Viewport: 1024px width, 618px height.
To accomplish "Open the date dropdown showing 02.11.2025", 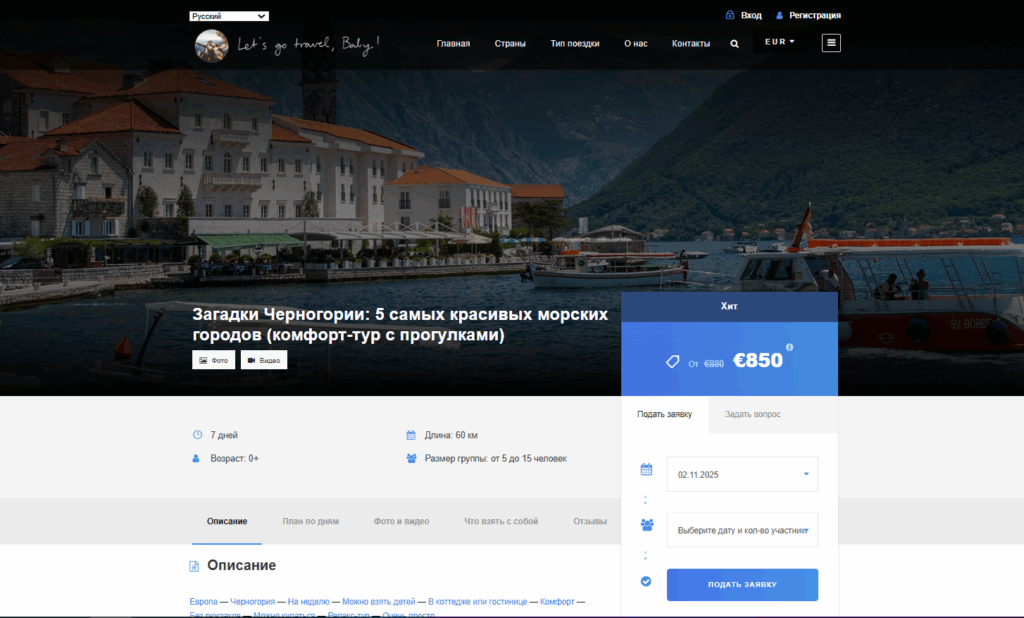I will (x=742, y=474).
